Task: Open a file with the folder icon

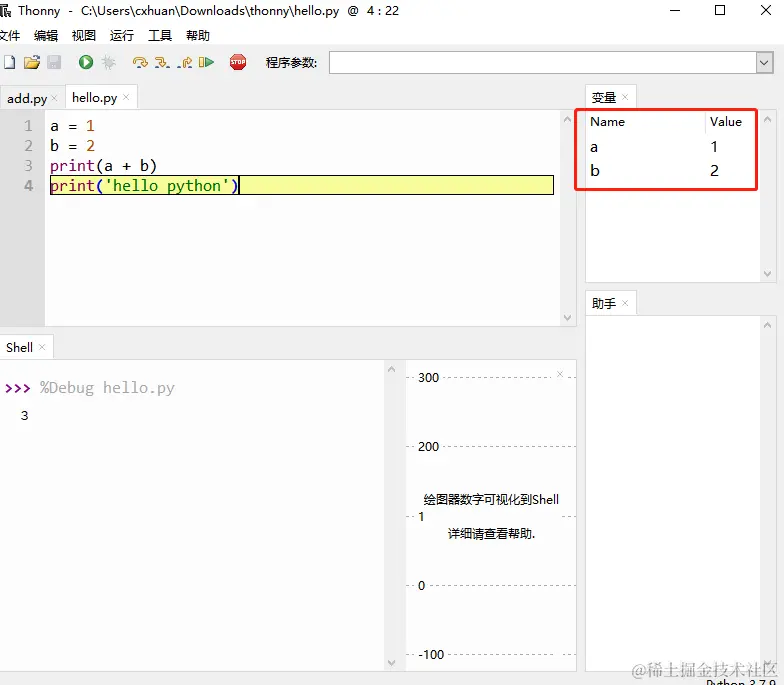Action: (x=32, y=62)
